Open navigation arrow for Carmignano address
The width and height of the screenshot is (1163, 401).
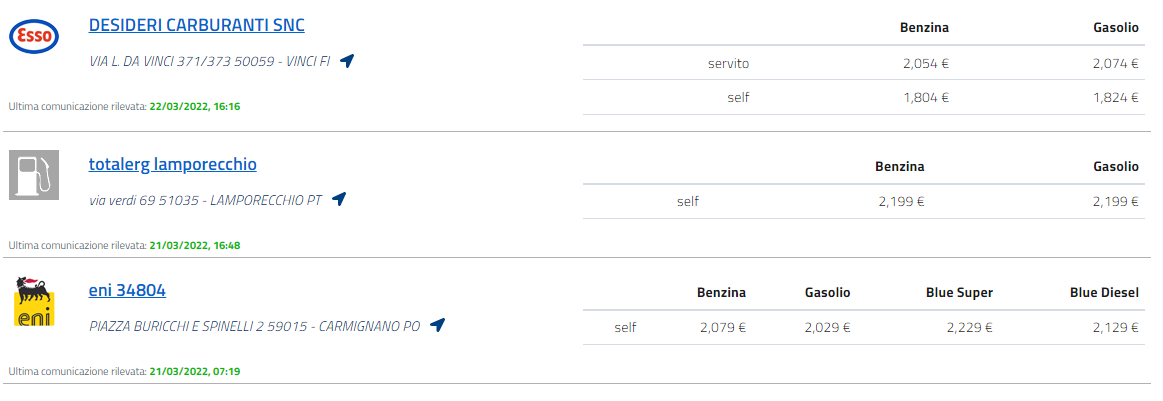[x=437, y=325]
